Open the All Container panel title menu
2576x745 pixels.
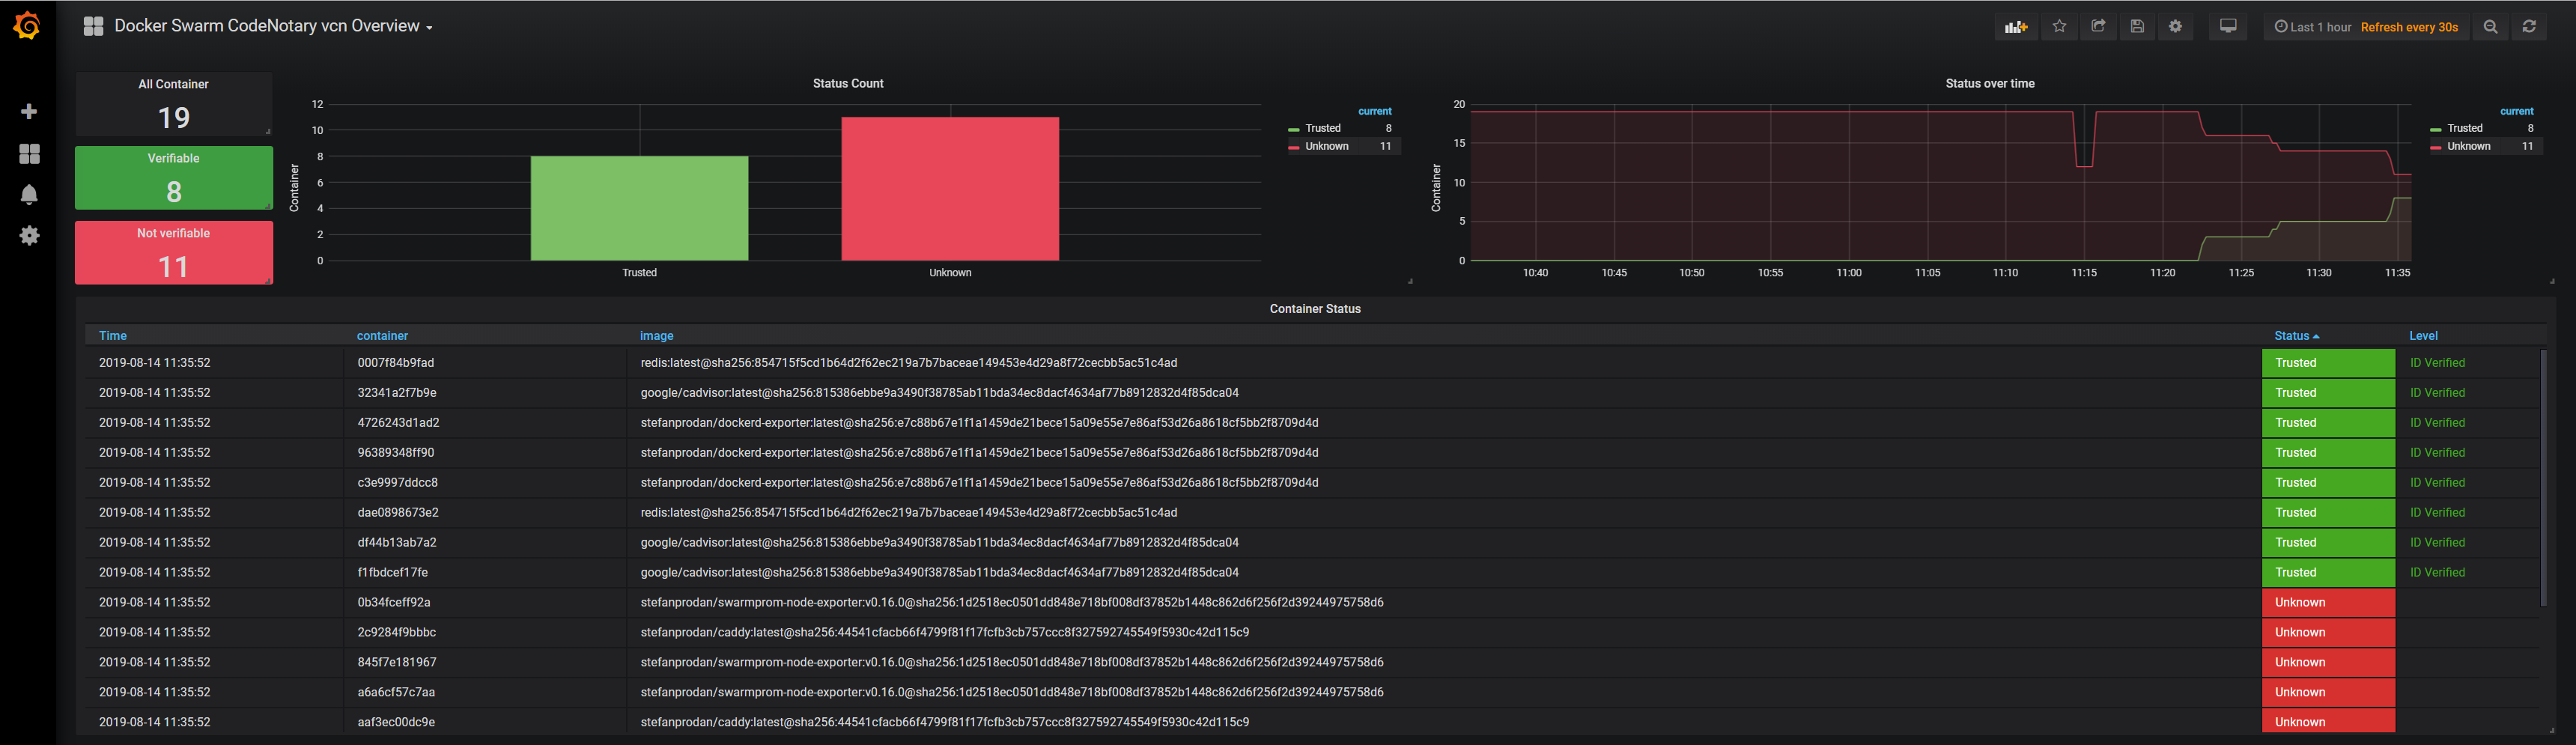tap(173, 85)
